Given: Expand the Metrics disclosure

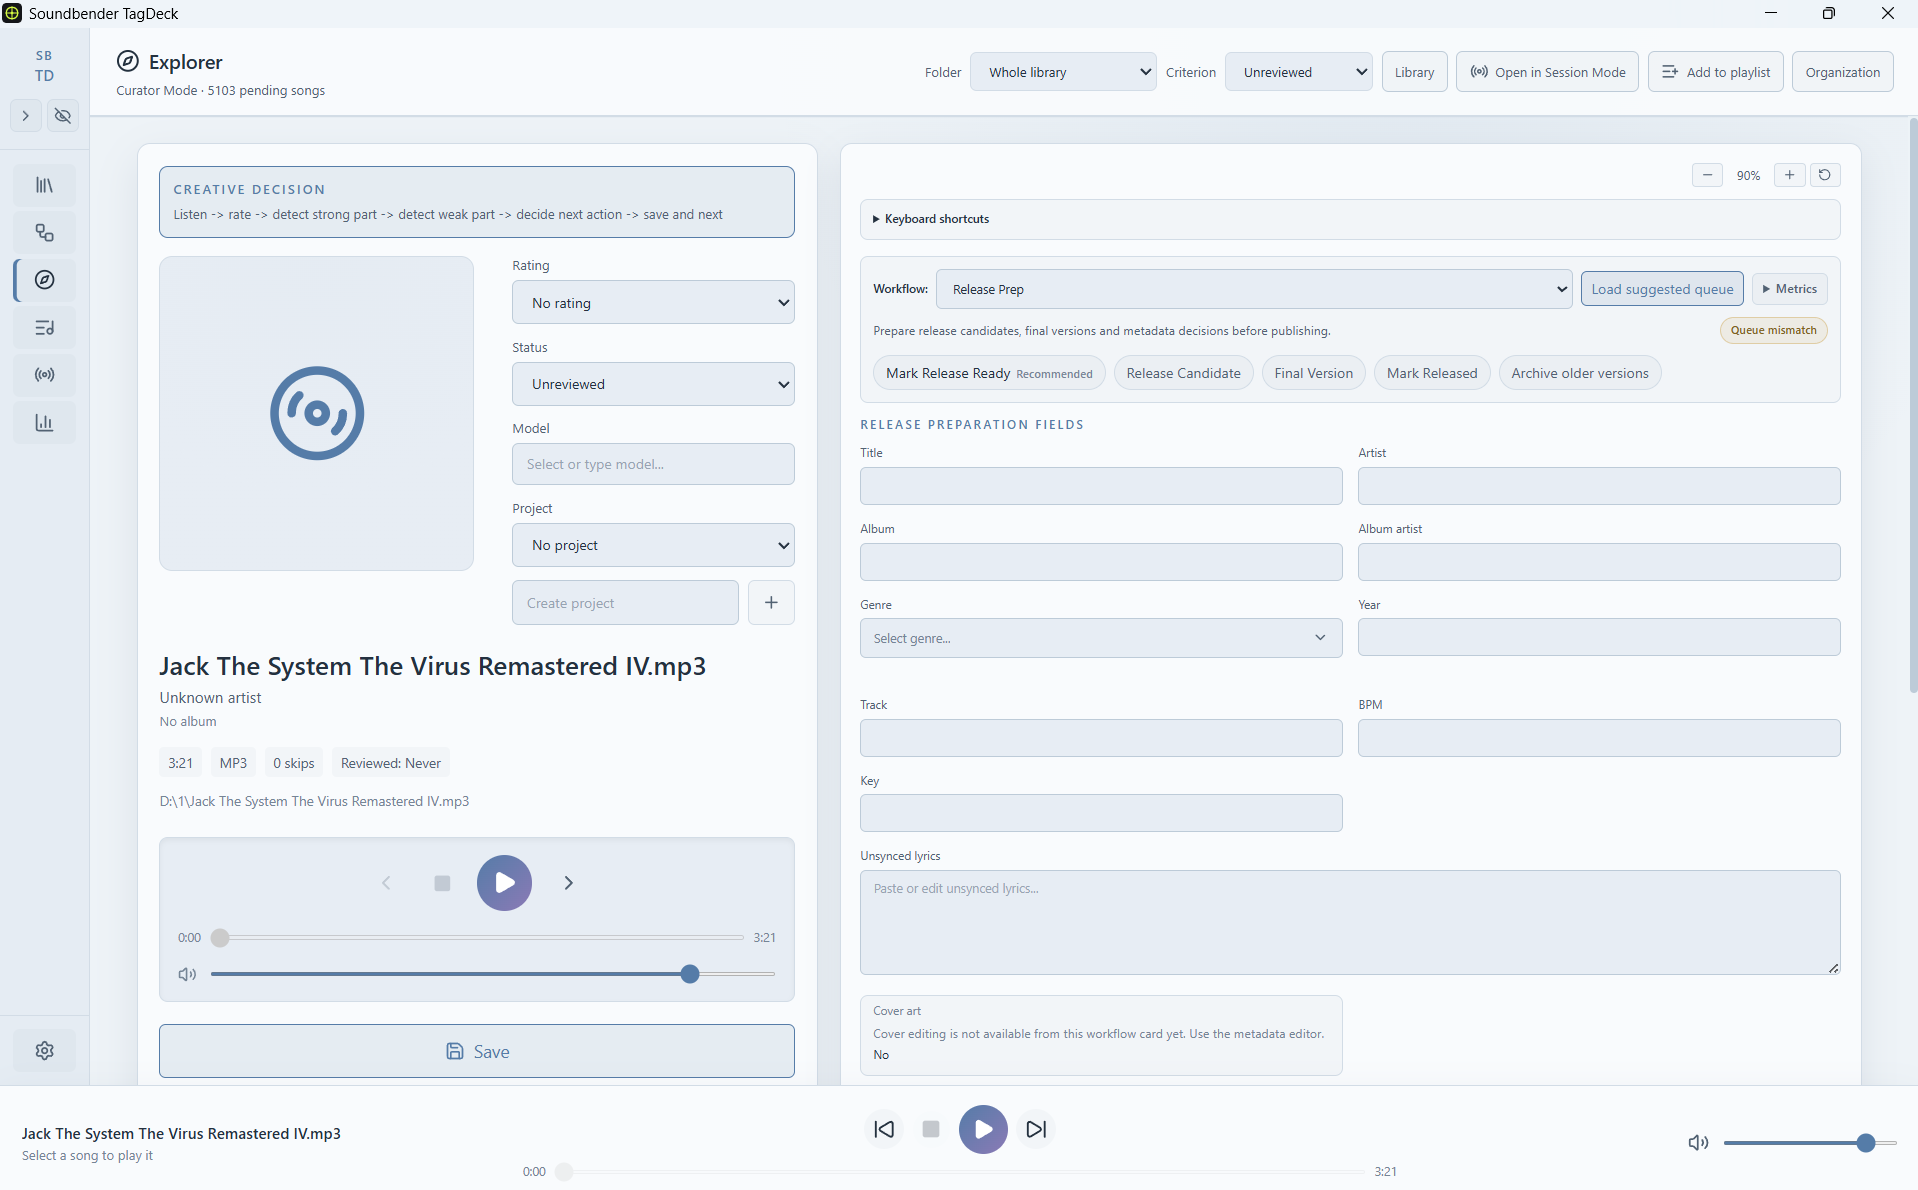Looking at the screenshot, I should tap(1789, 289).
